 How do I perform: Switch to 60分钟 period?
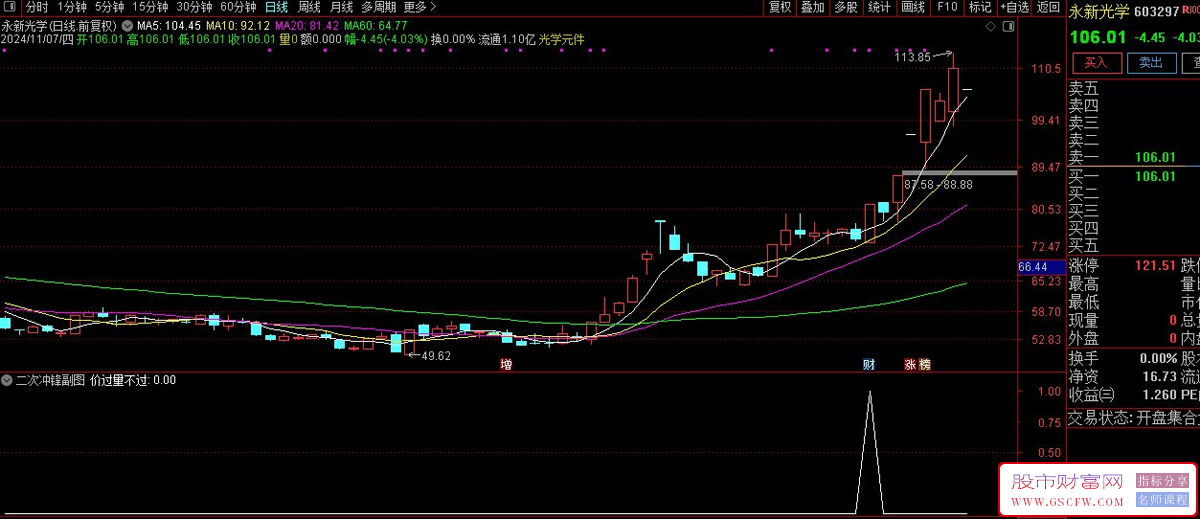click(x=238, y=7)
